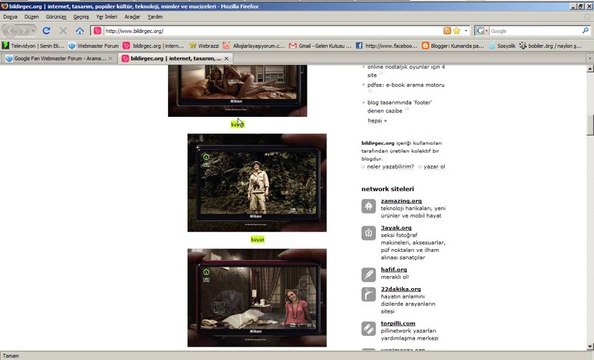
Task: Open the back/forward history dropdown arrow
Action: pos(33,31)
